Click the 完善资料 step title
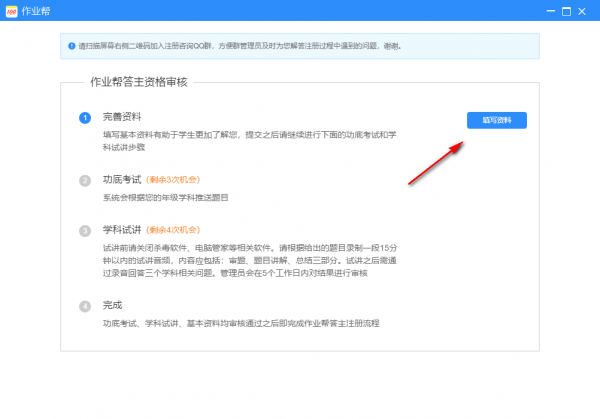 122,118
